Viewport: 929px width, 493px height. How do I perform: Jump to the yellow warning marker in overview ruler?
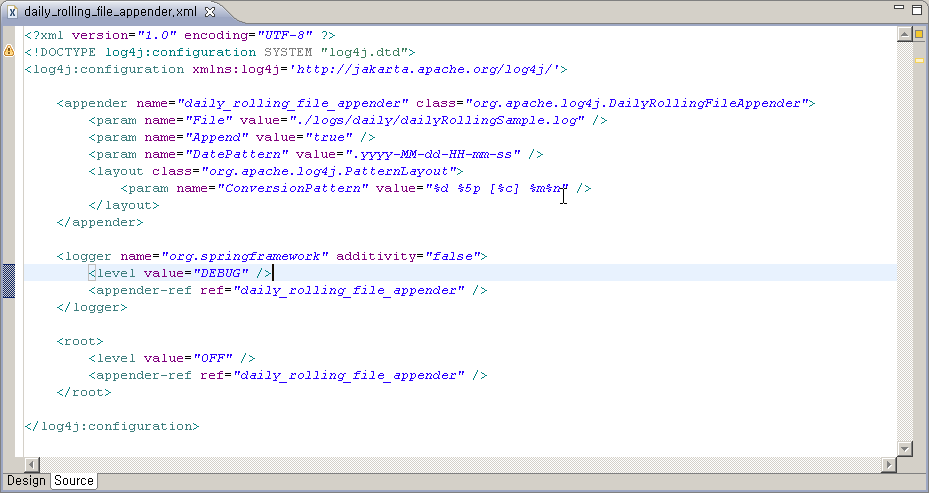pos(918,60)
